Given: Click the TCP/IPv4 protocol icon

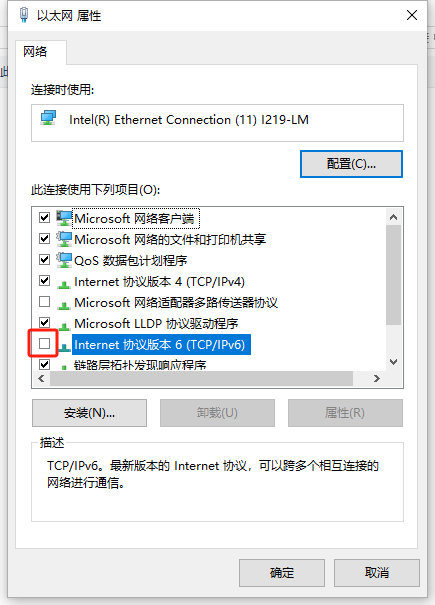Looking at the screenshot, I should (x=64, y=285).
